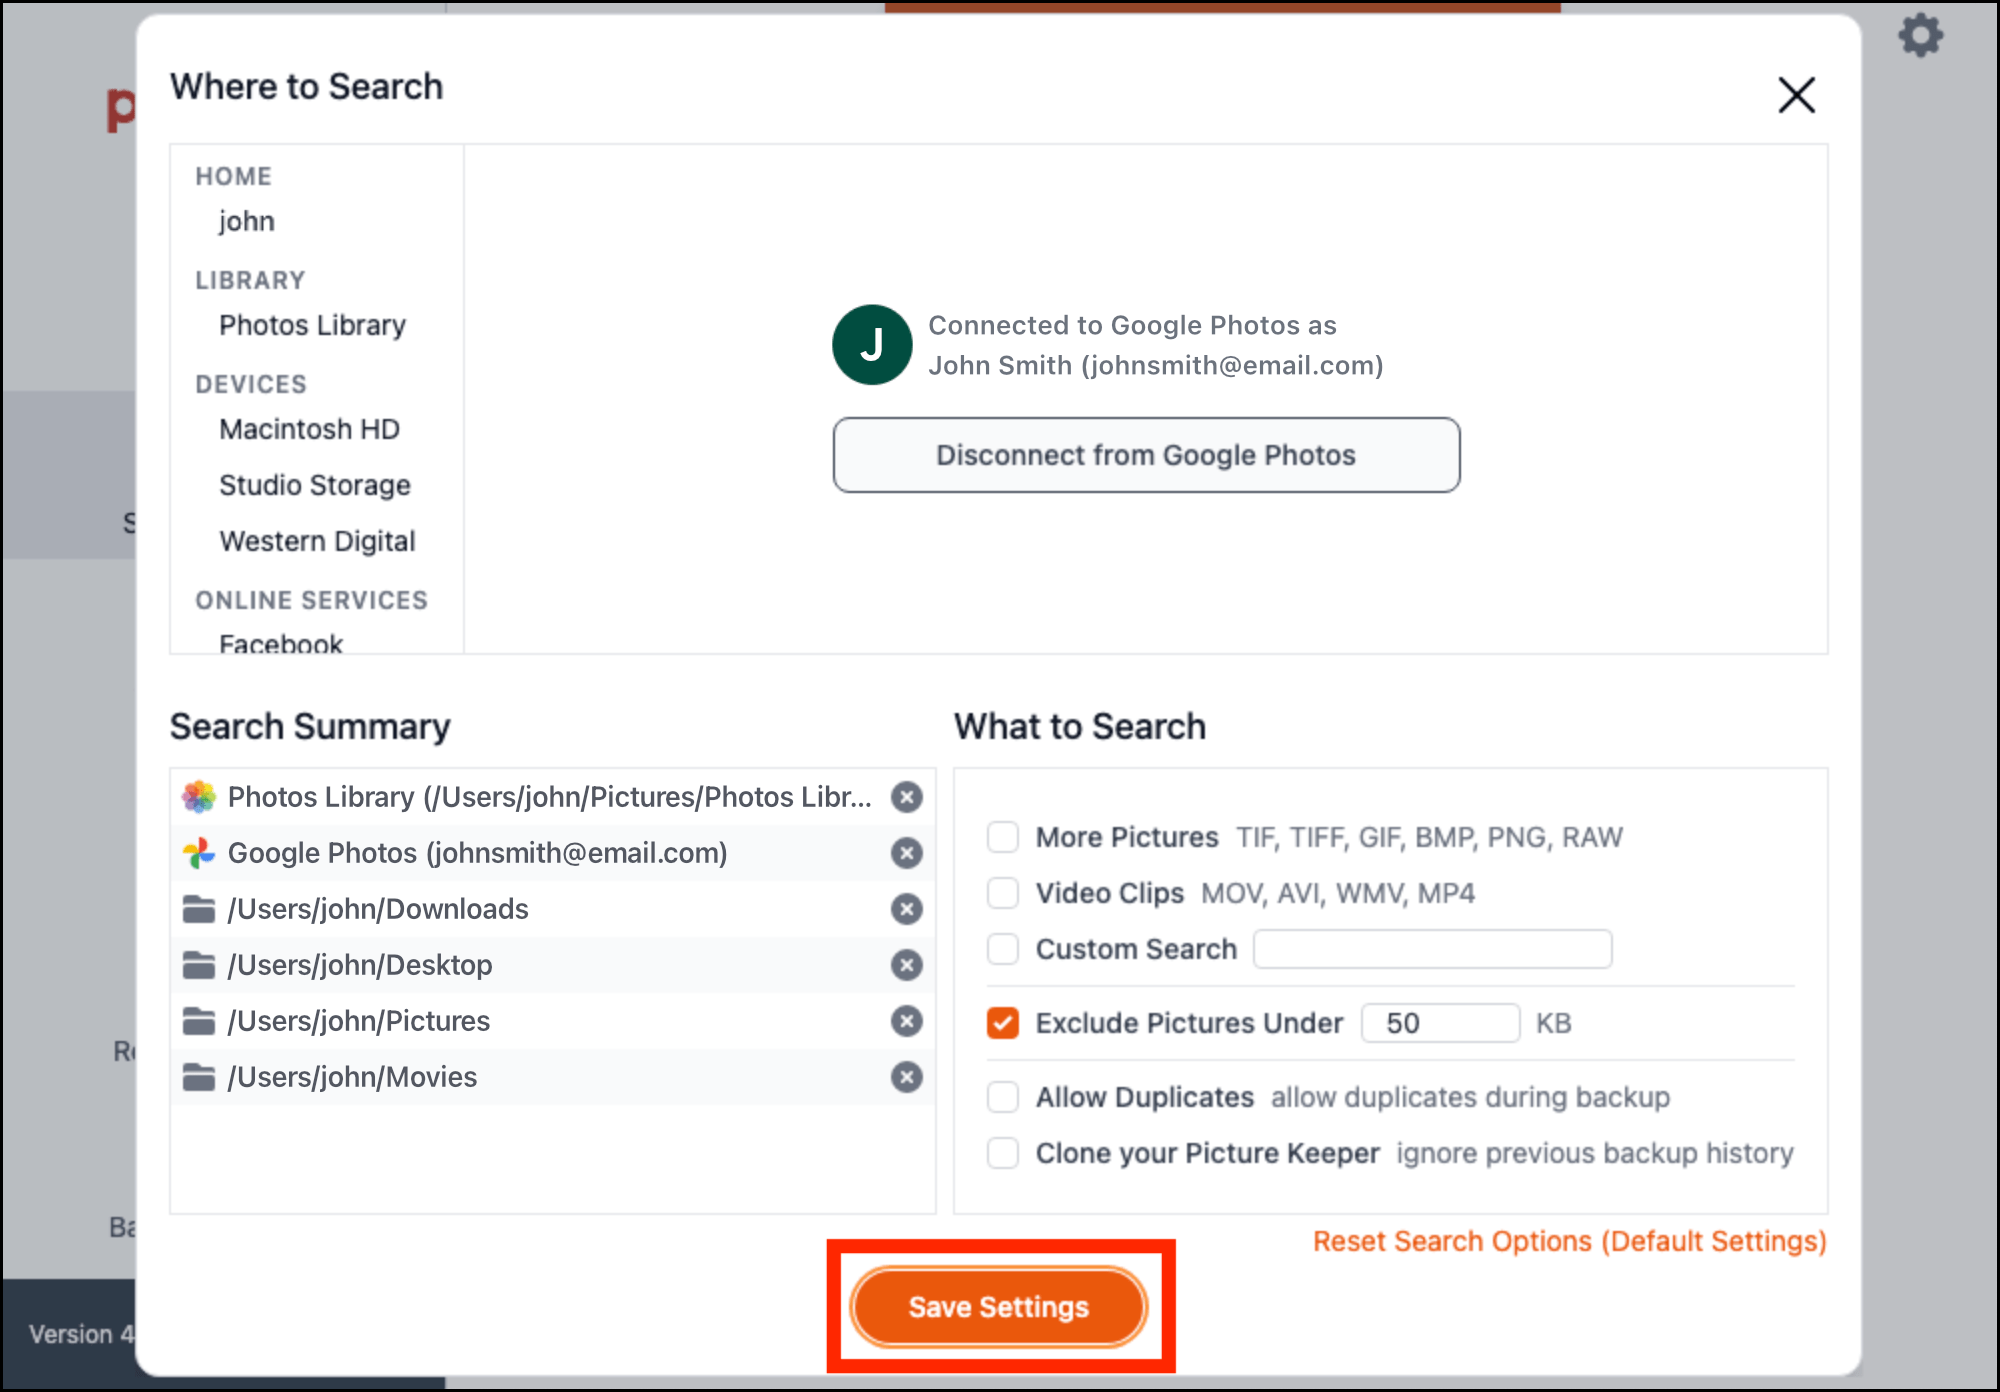The image size is (2000, 1392).
Task: Remove Photos Library from search summary
Action: [x=906, y=797]
